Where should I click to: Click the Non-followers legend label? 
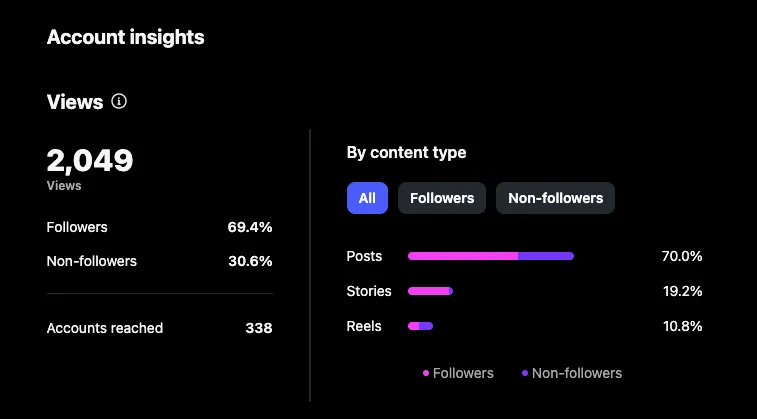click(x=577, y=373)
